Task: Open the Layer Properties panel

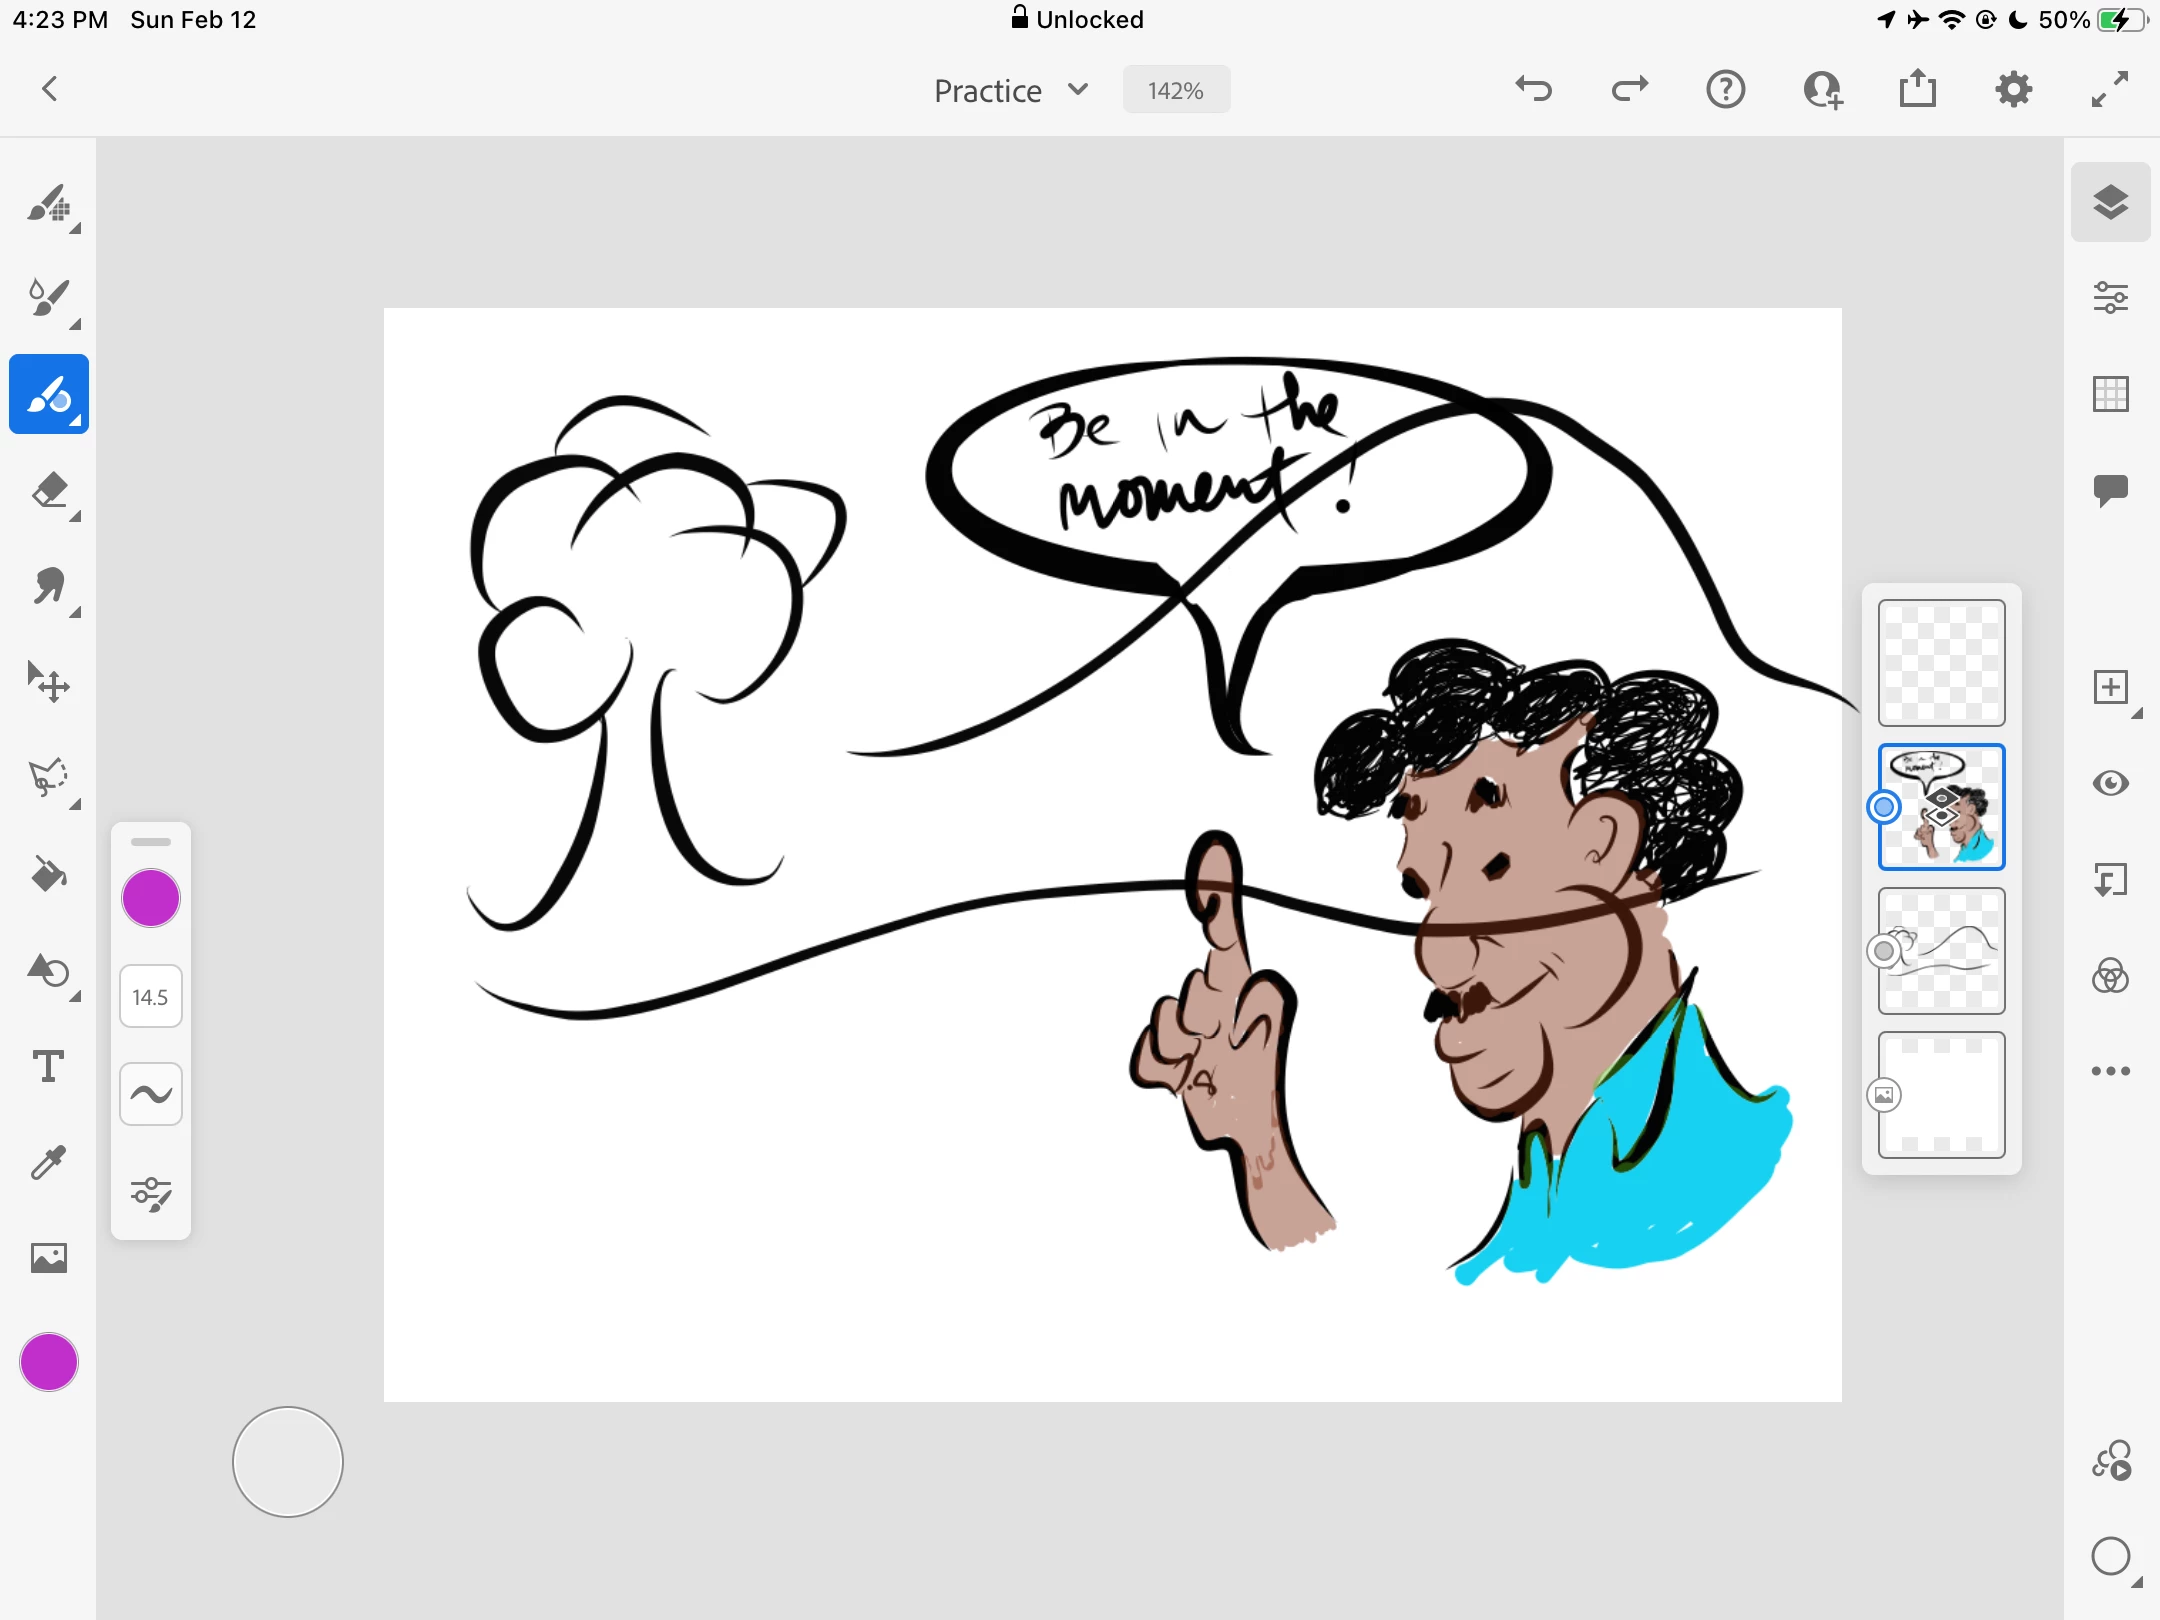Action: [x=2110, y=298]
